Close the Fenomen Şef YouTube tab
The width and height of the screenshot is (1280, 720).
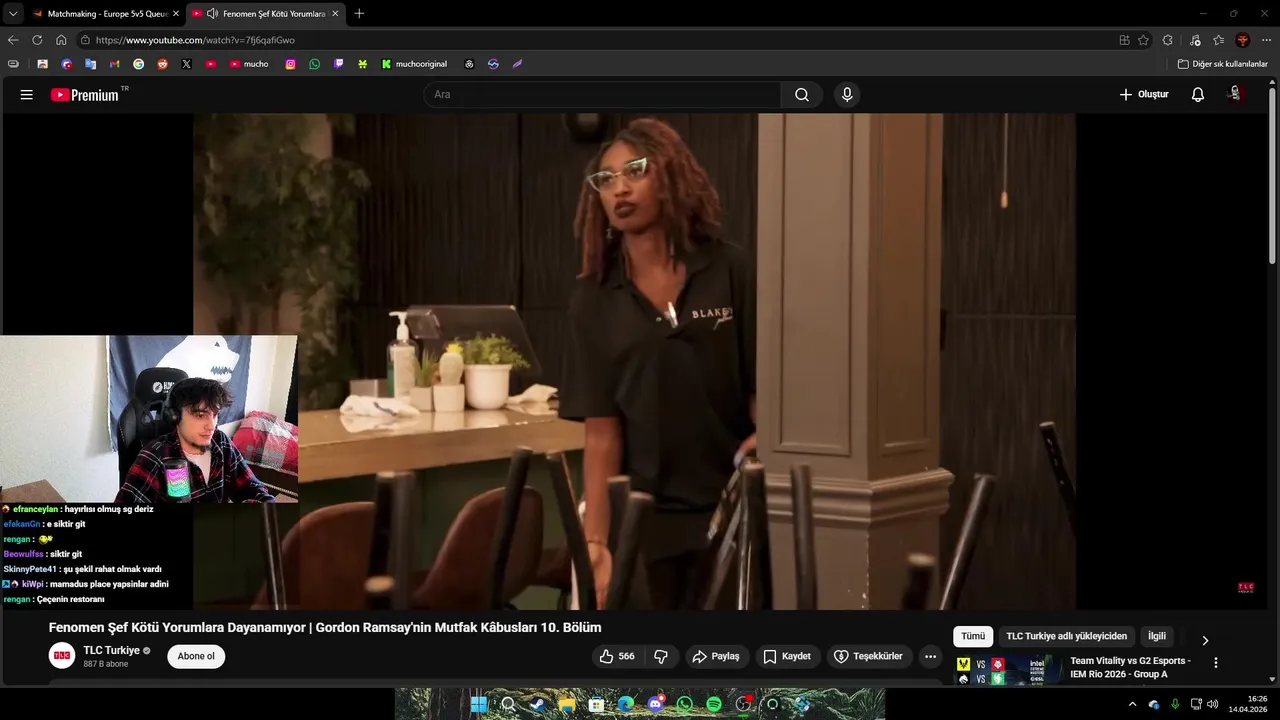(335, 14)
